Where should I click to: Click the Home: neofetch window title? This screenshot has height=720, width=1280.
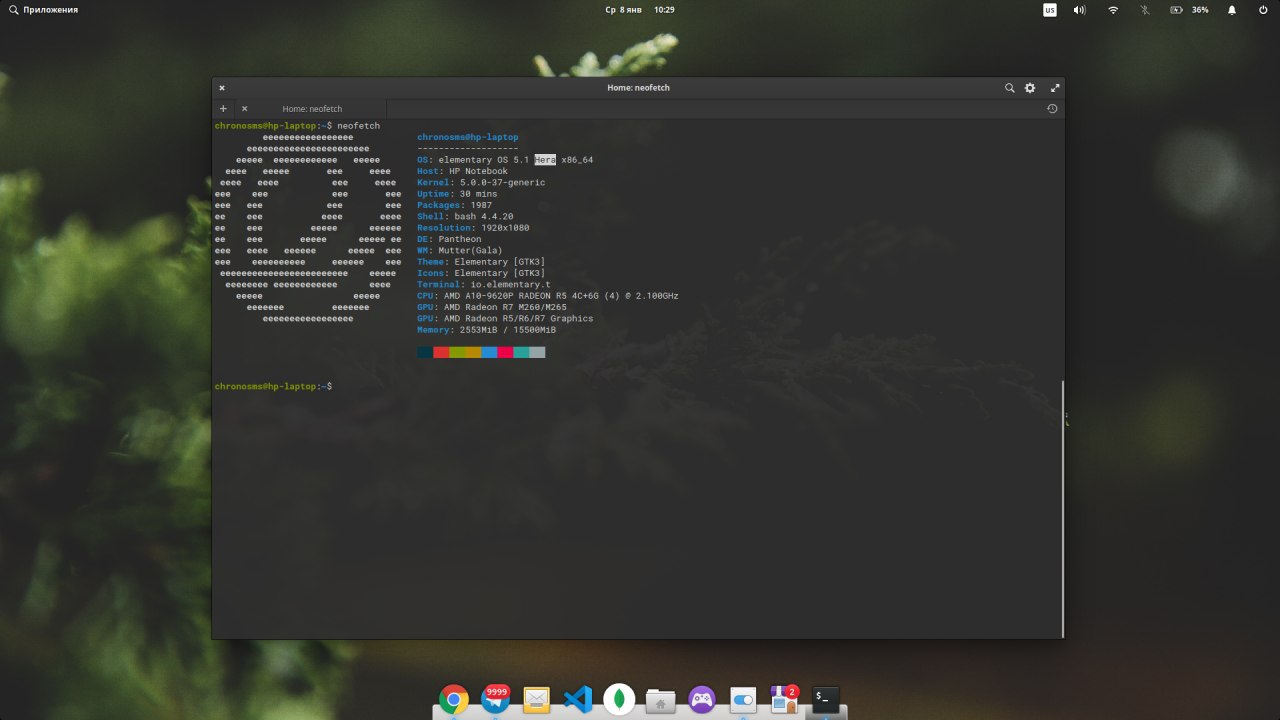pyautogui.click(x=638, y=88)
